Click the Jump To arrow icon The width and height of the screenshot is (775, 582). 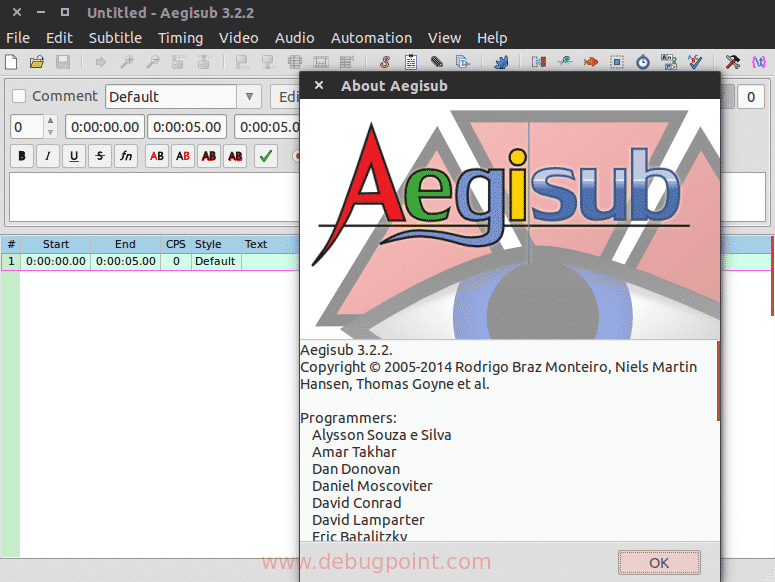101,62
